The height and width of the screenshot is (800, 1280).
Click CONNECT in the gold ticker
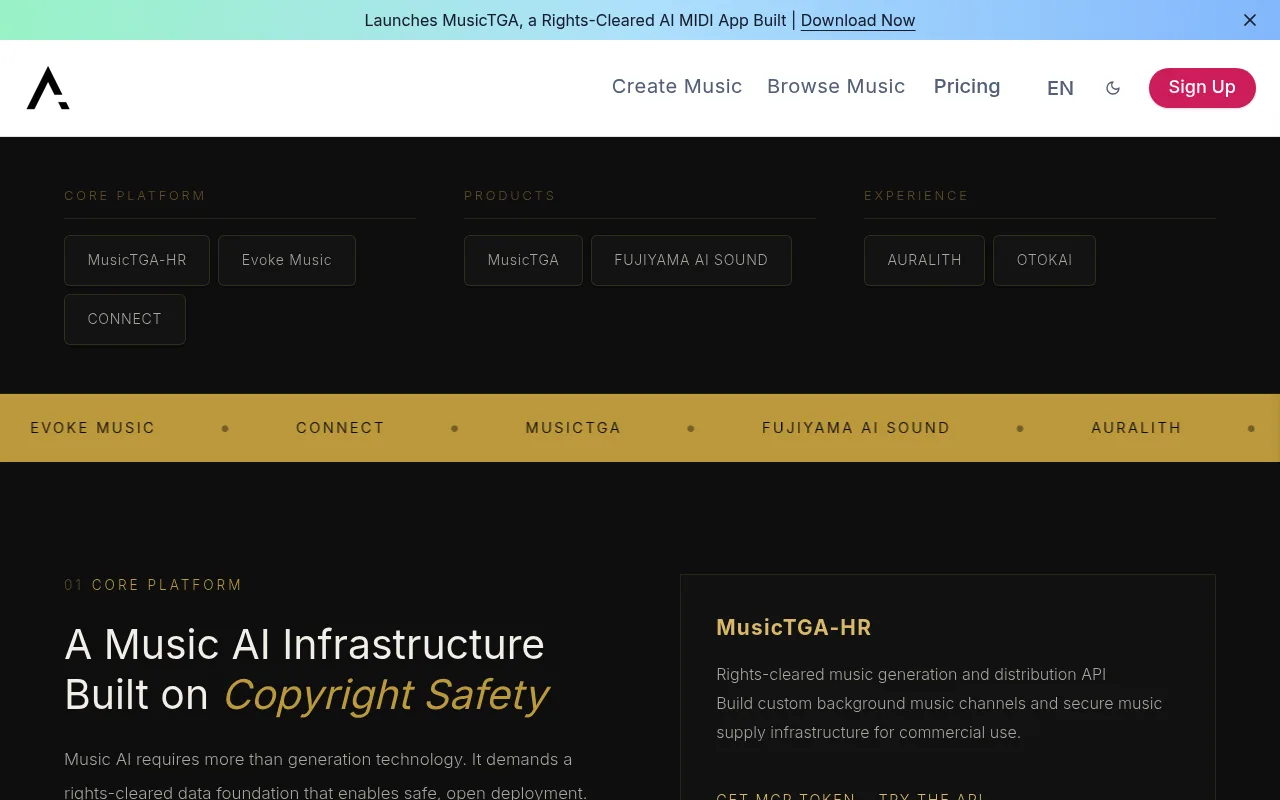(x=340, y=428)
